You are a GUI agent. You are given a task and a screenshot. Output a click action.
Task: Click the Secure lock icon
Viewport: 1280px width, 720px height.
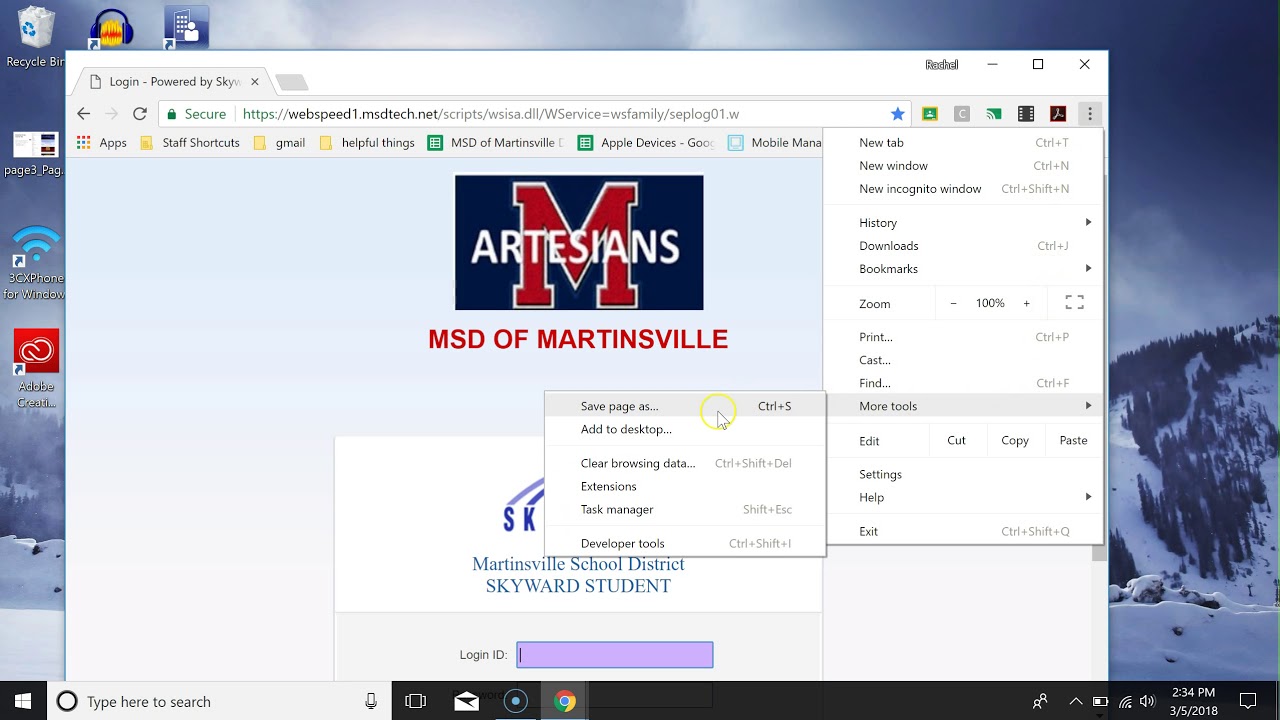click(172, 114)
